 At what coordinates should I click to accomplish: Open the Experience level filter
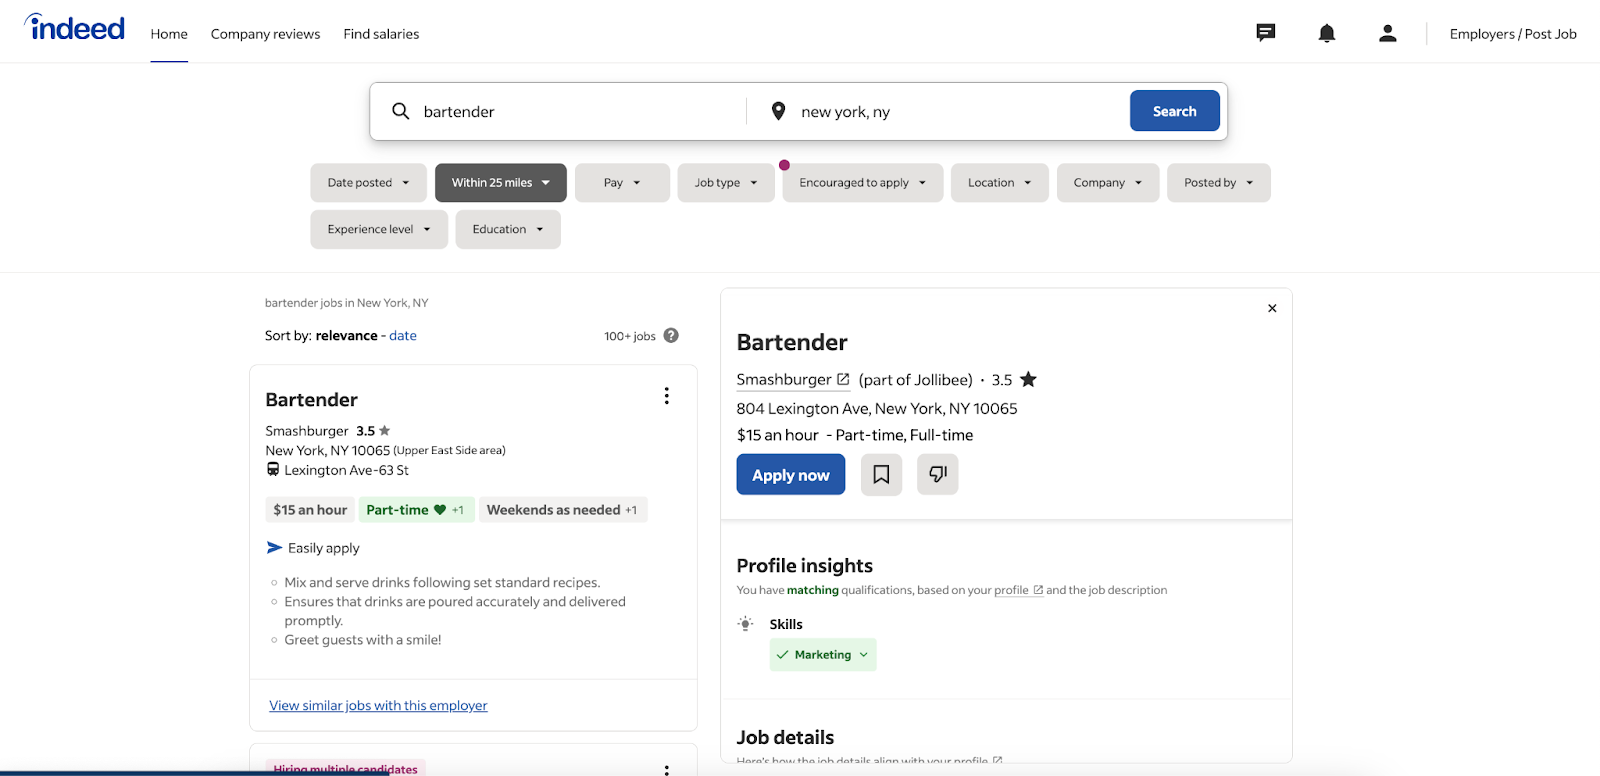point(379,229)
